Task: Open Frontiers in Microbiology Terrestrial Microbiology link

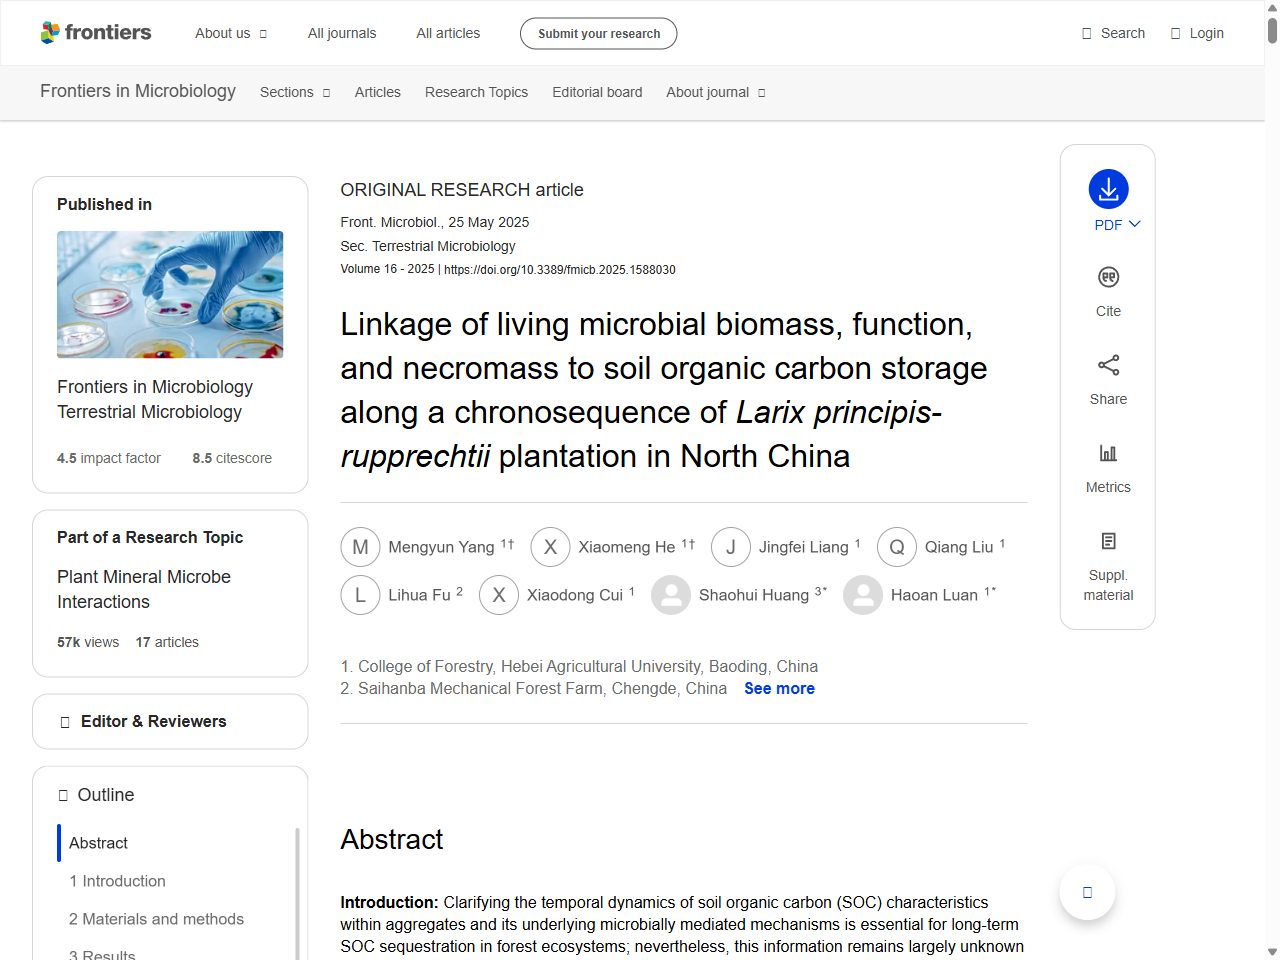Action: pyautogui.click(x=155, y=399)
